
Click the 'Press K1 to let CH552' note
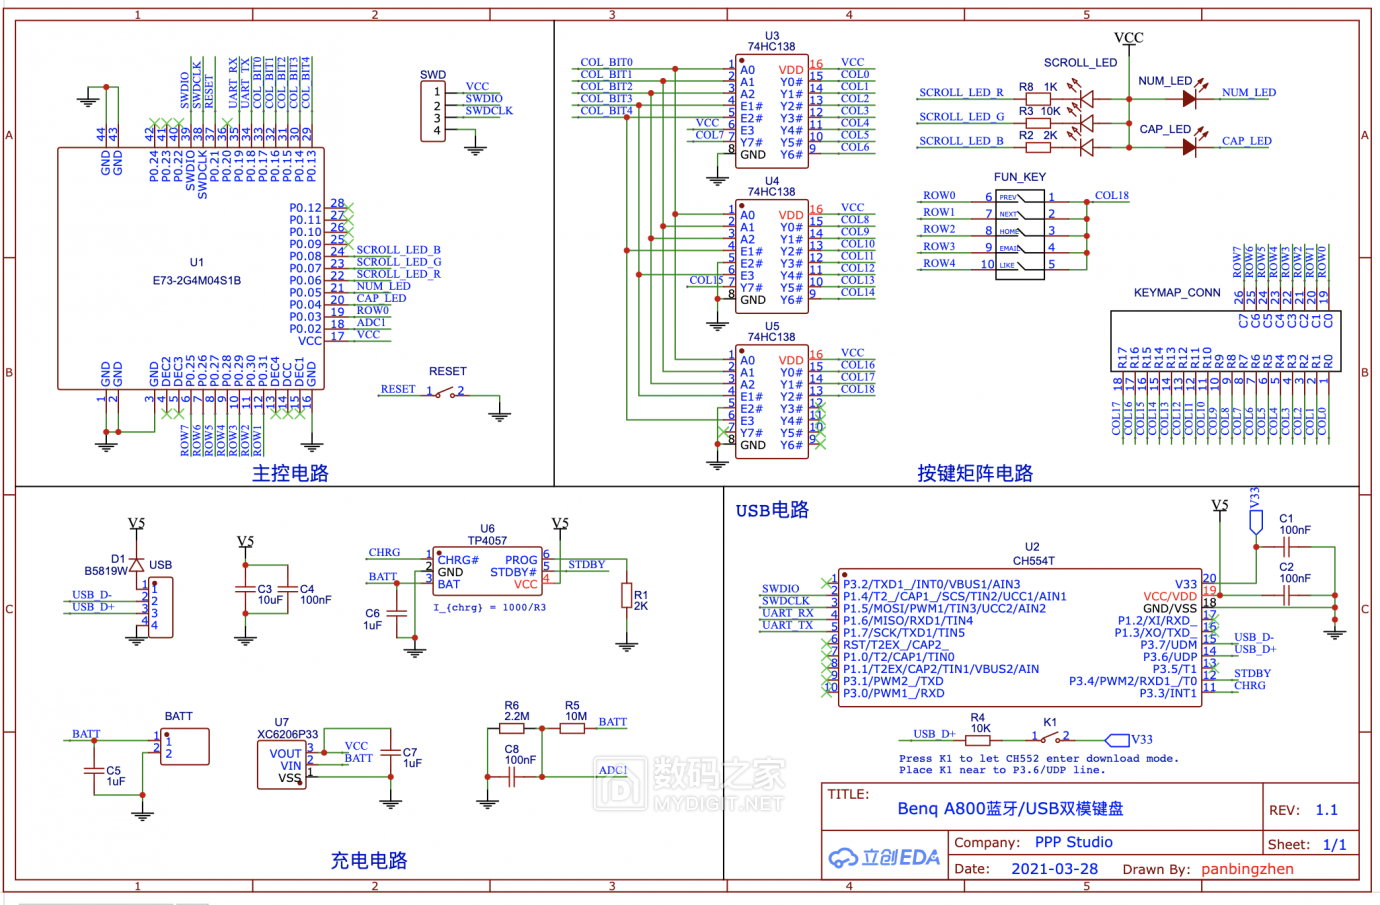1038,758
